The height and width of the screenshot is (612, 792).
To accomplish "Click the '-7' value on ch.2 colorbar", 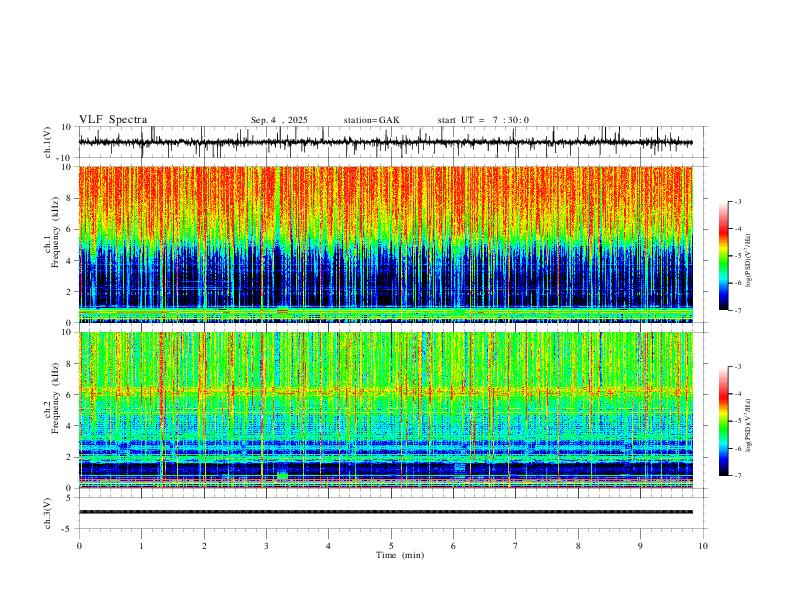I will click(737, 475).
